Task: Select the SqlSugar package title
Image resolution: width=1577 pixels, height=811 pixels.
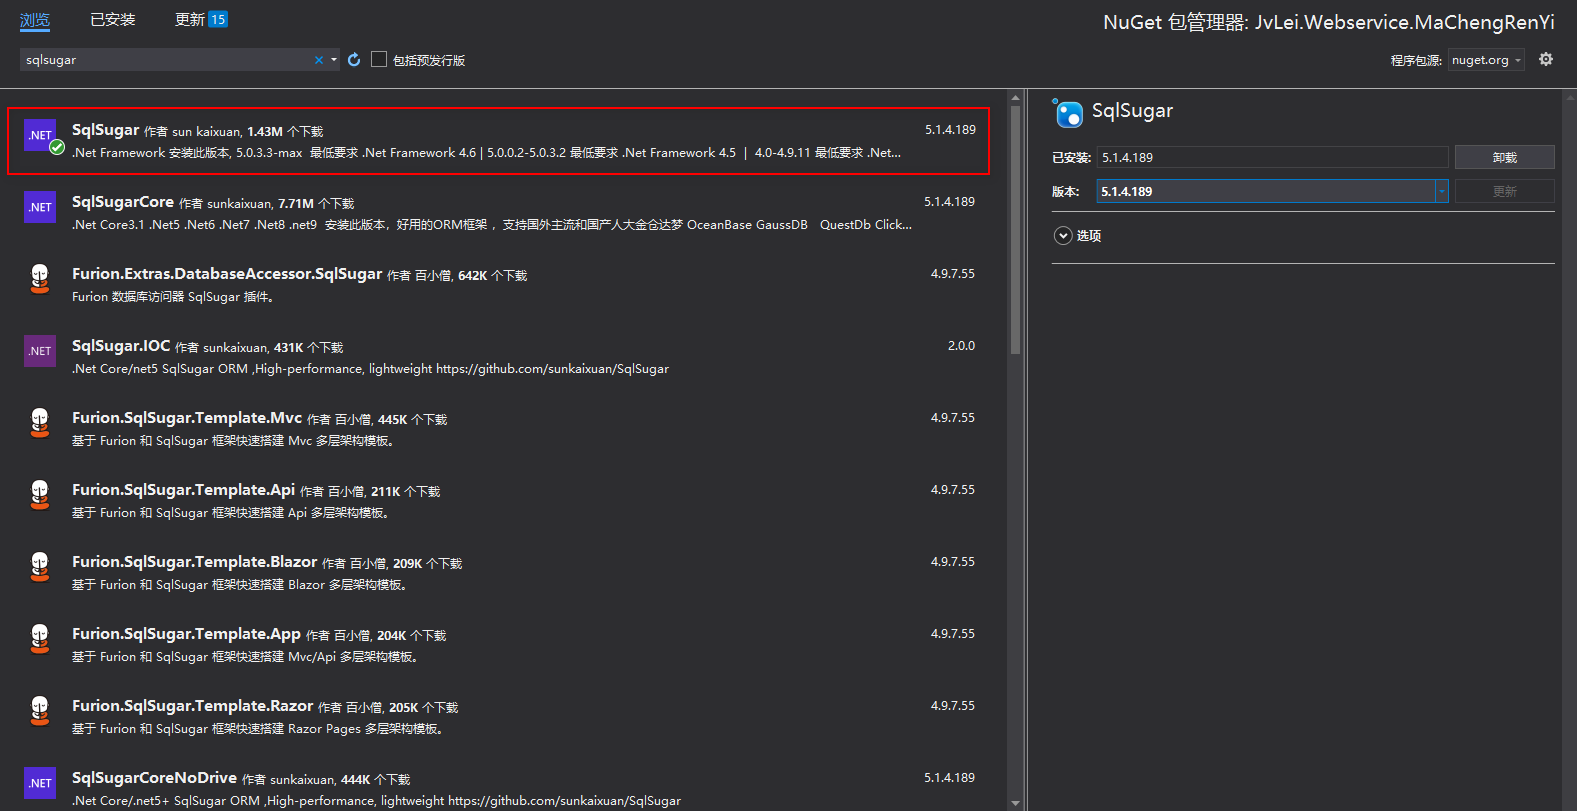Action: pos(106,130)
